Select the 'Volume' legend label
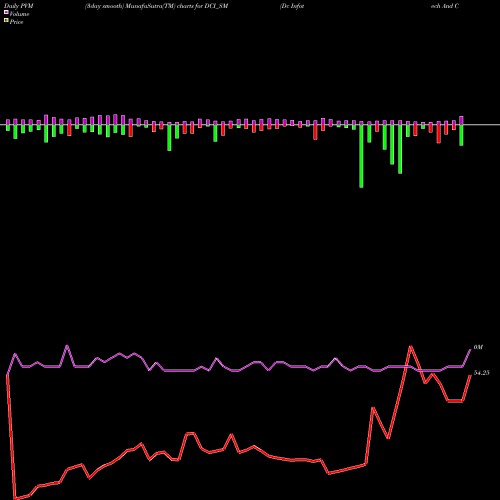Image resolution: width=500 pixels, height=500 pixels. [x=19, y=14]
